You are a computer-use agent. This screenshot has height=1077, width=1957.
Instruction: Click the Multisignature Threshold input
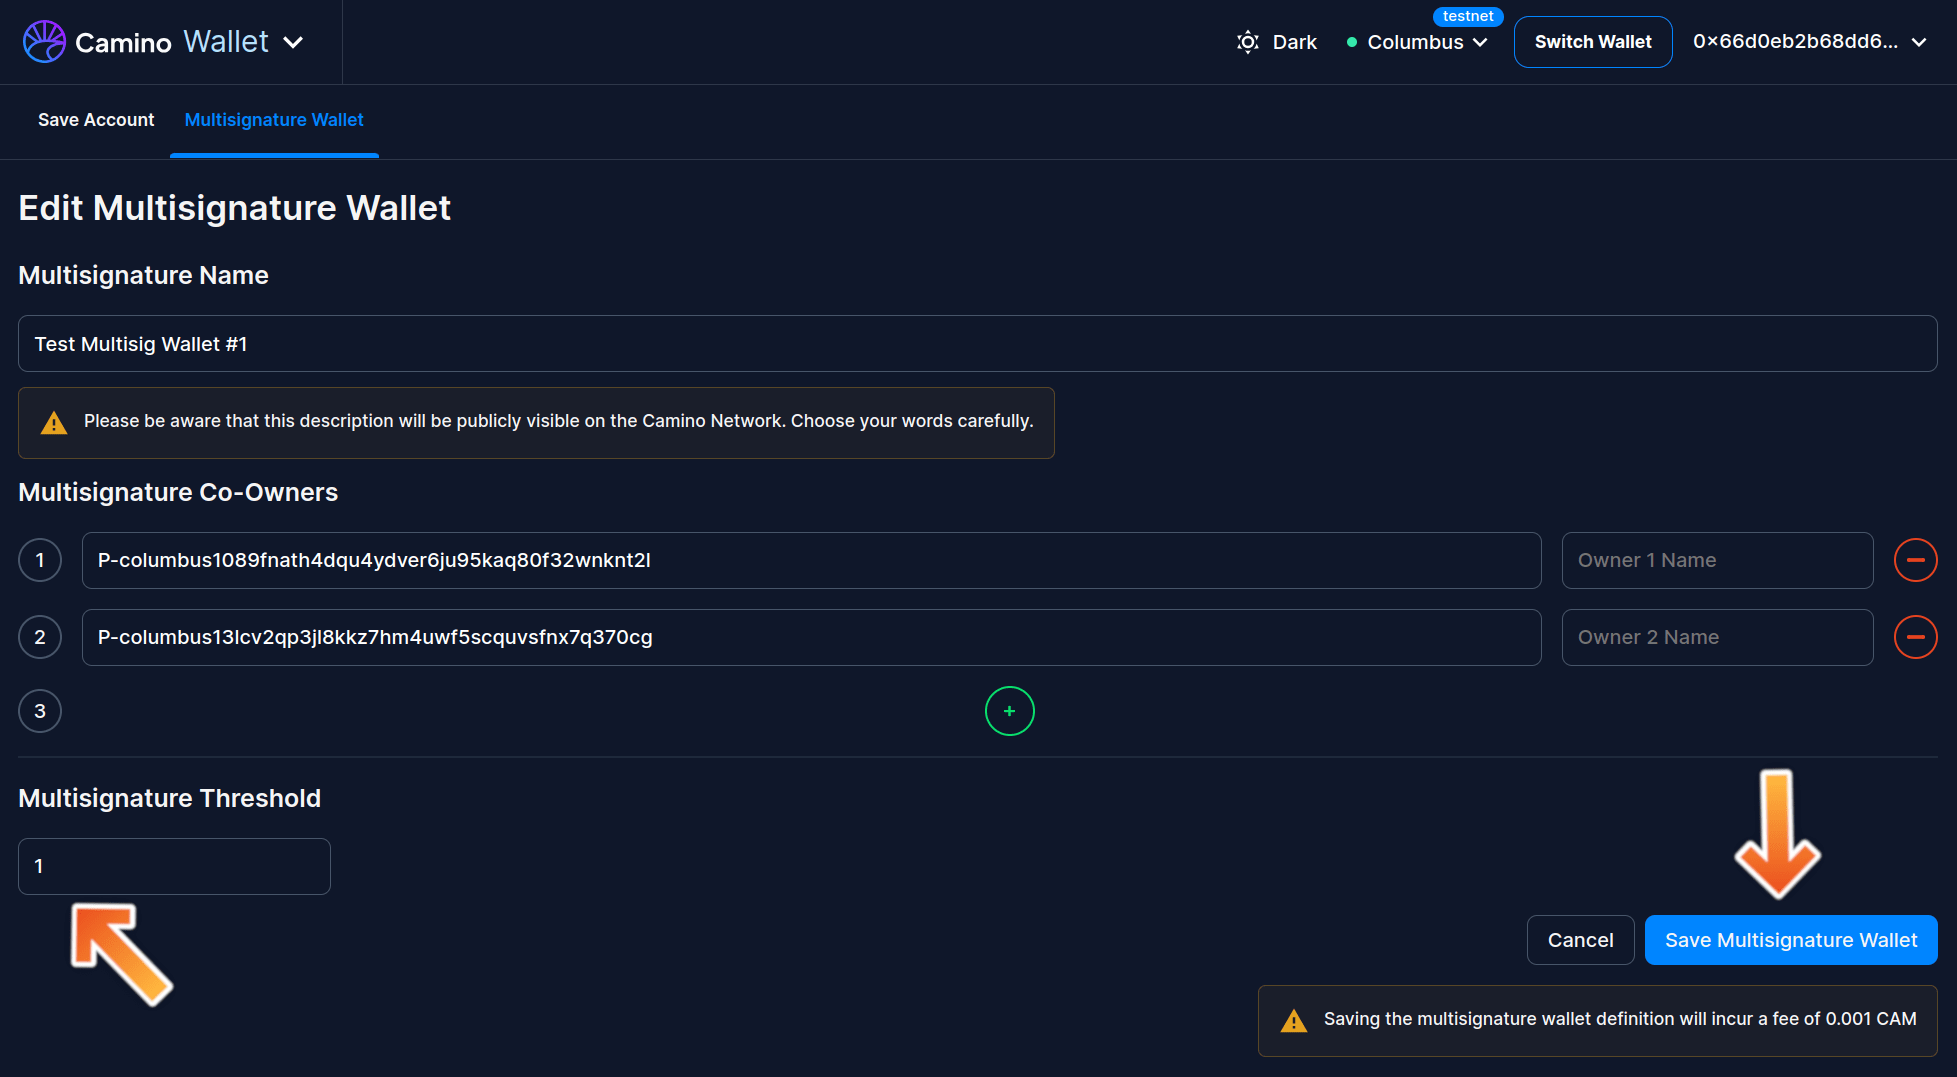pos(174,866)
